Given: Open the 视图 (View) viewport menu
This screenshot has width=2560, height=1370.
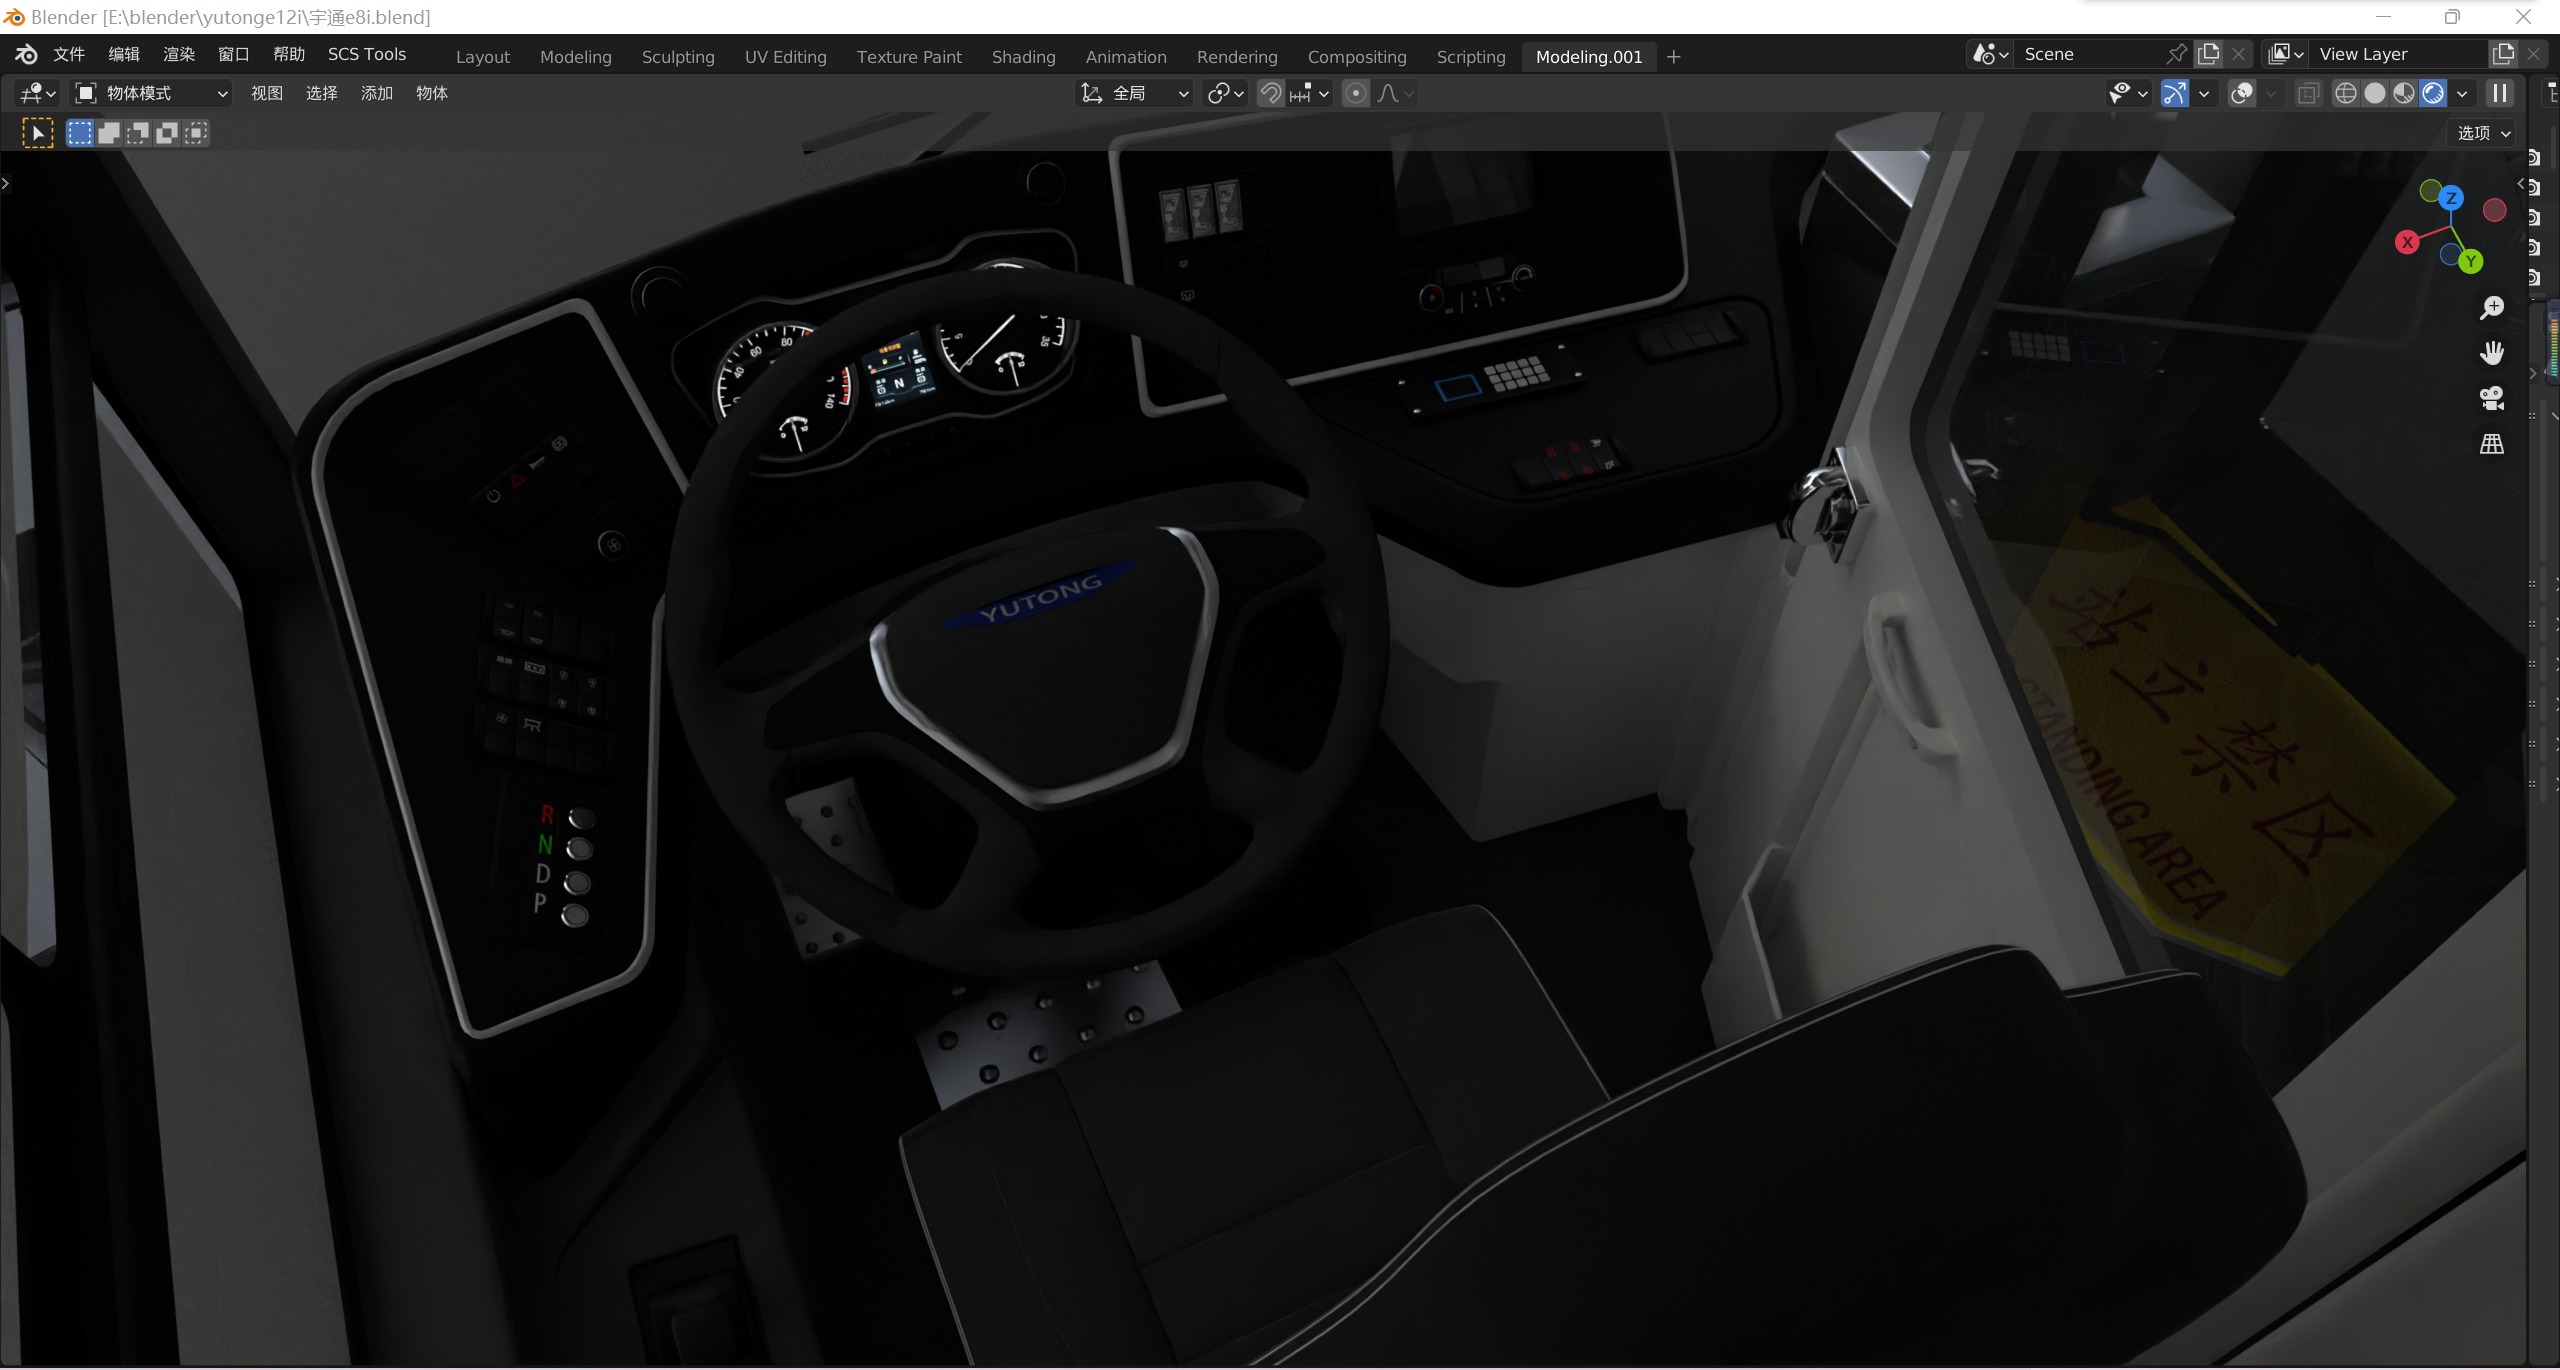Looking at the screenshot, I should click(x=266, y=93).
